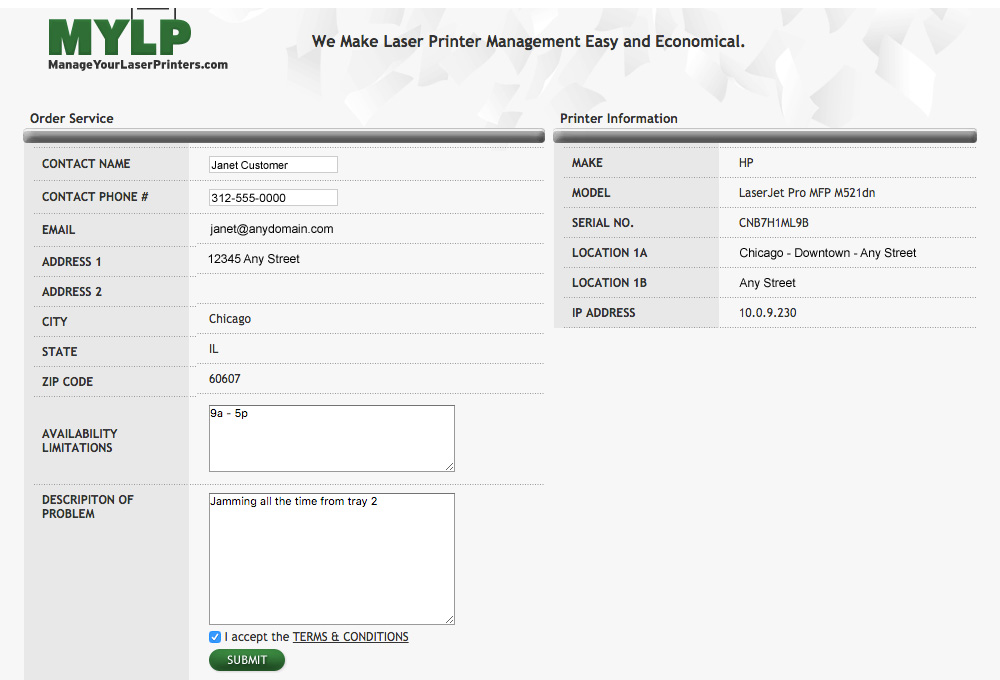Image resolution: width=1000 pixels, height=680 pixels.
Task: Click the Printer Information section heading
Action: coord(618,118)
